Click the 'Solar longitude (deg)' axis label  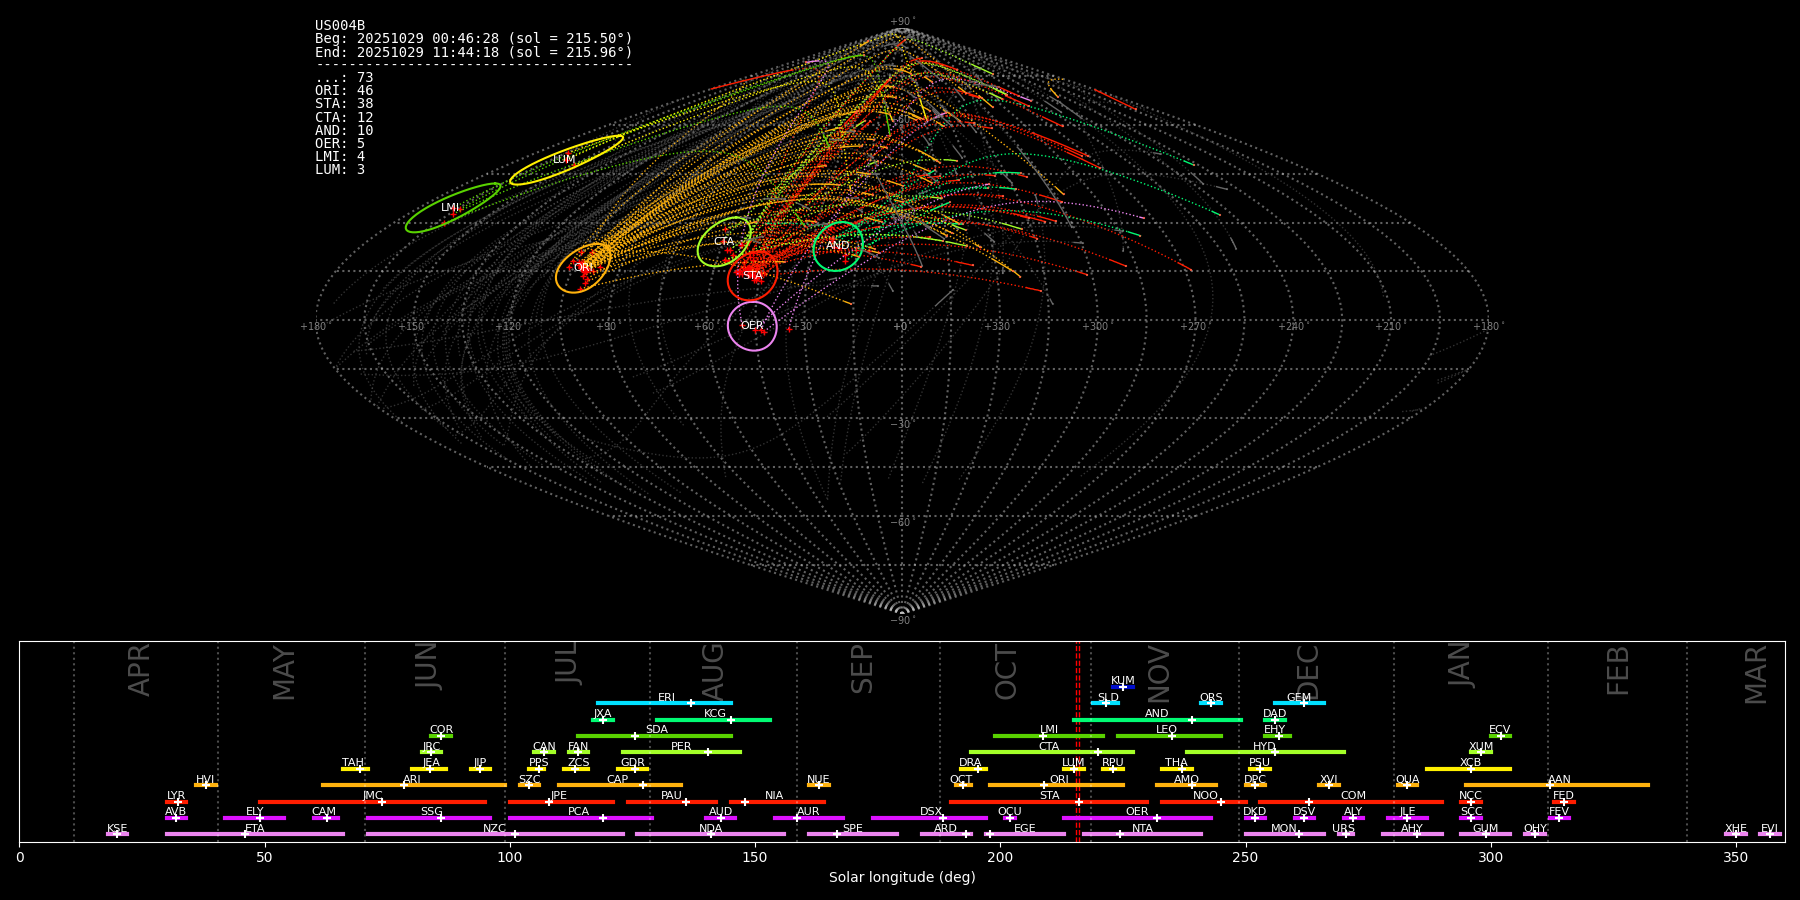click(902, 878)
